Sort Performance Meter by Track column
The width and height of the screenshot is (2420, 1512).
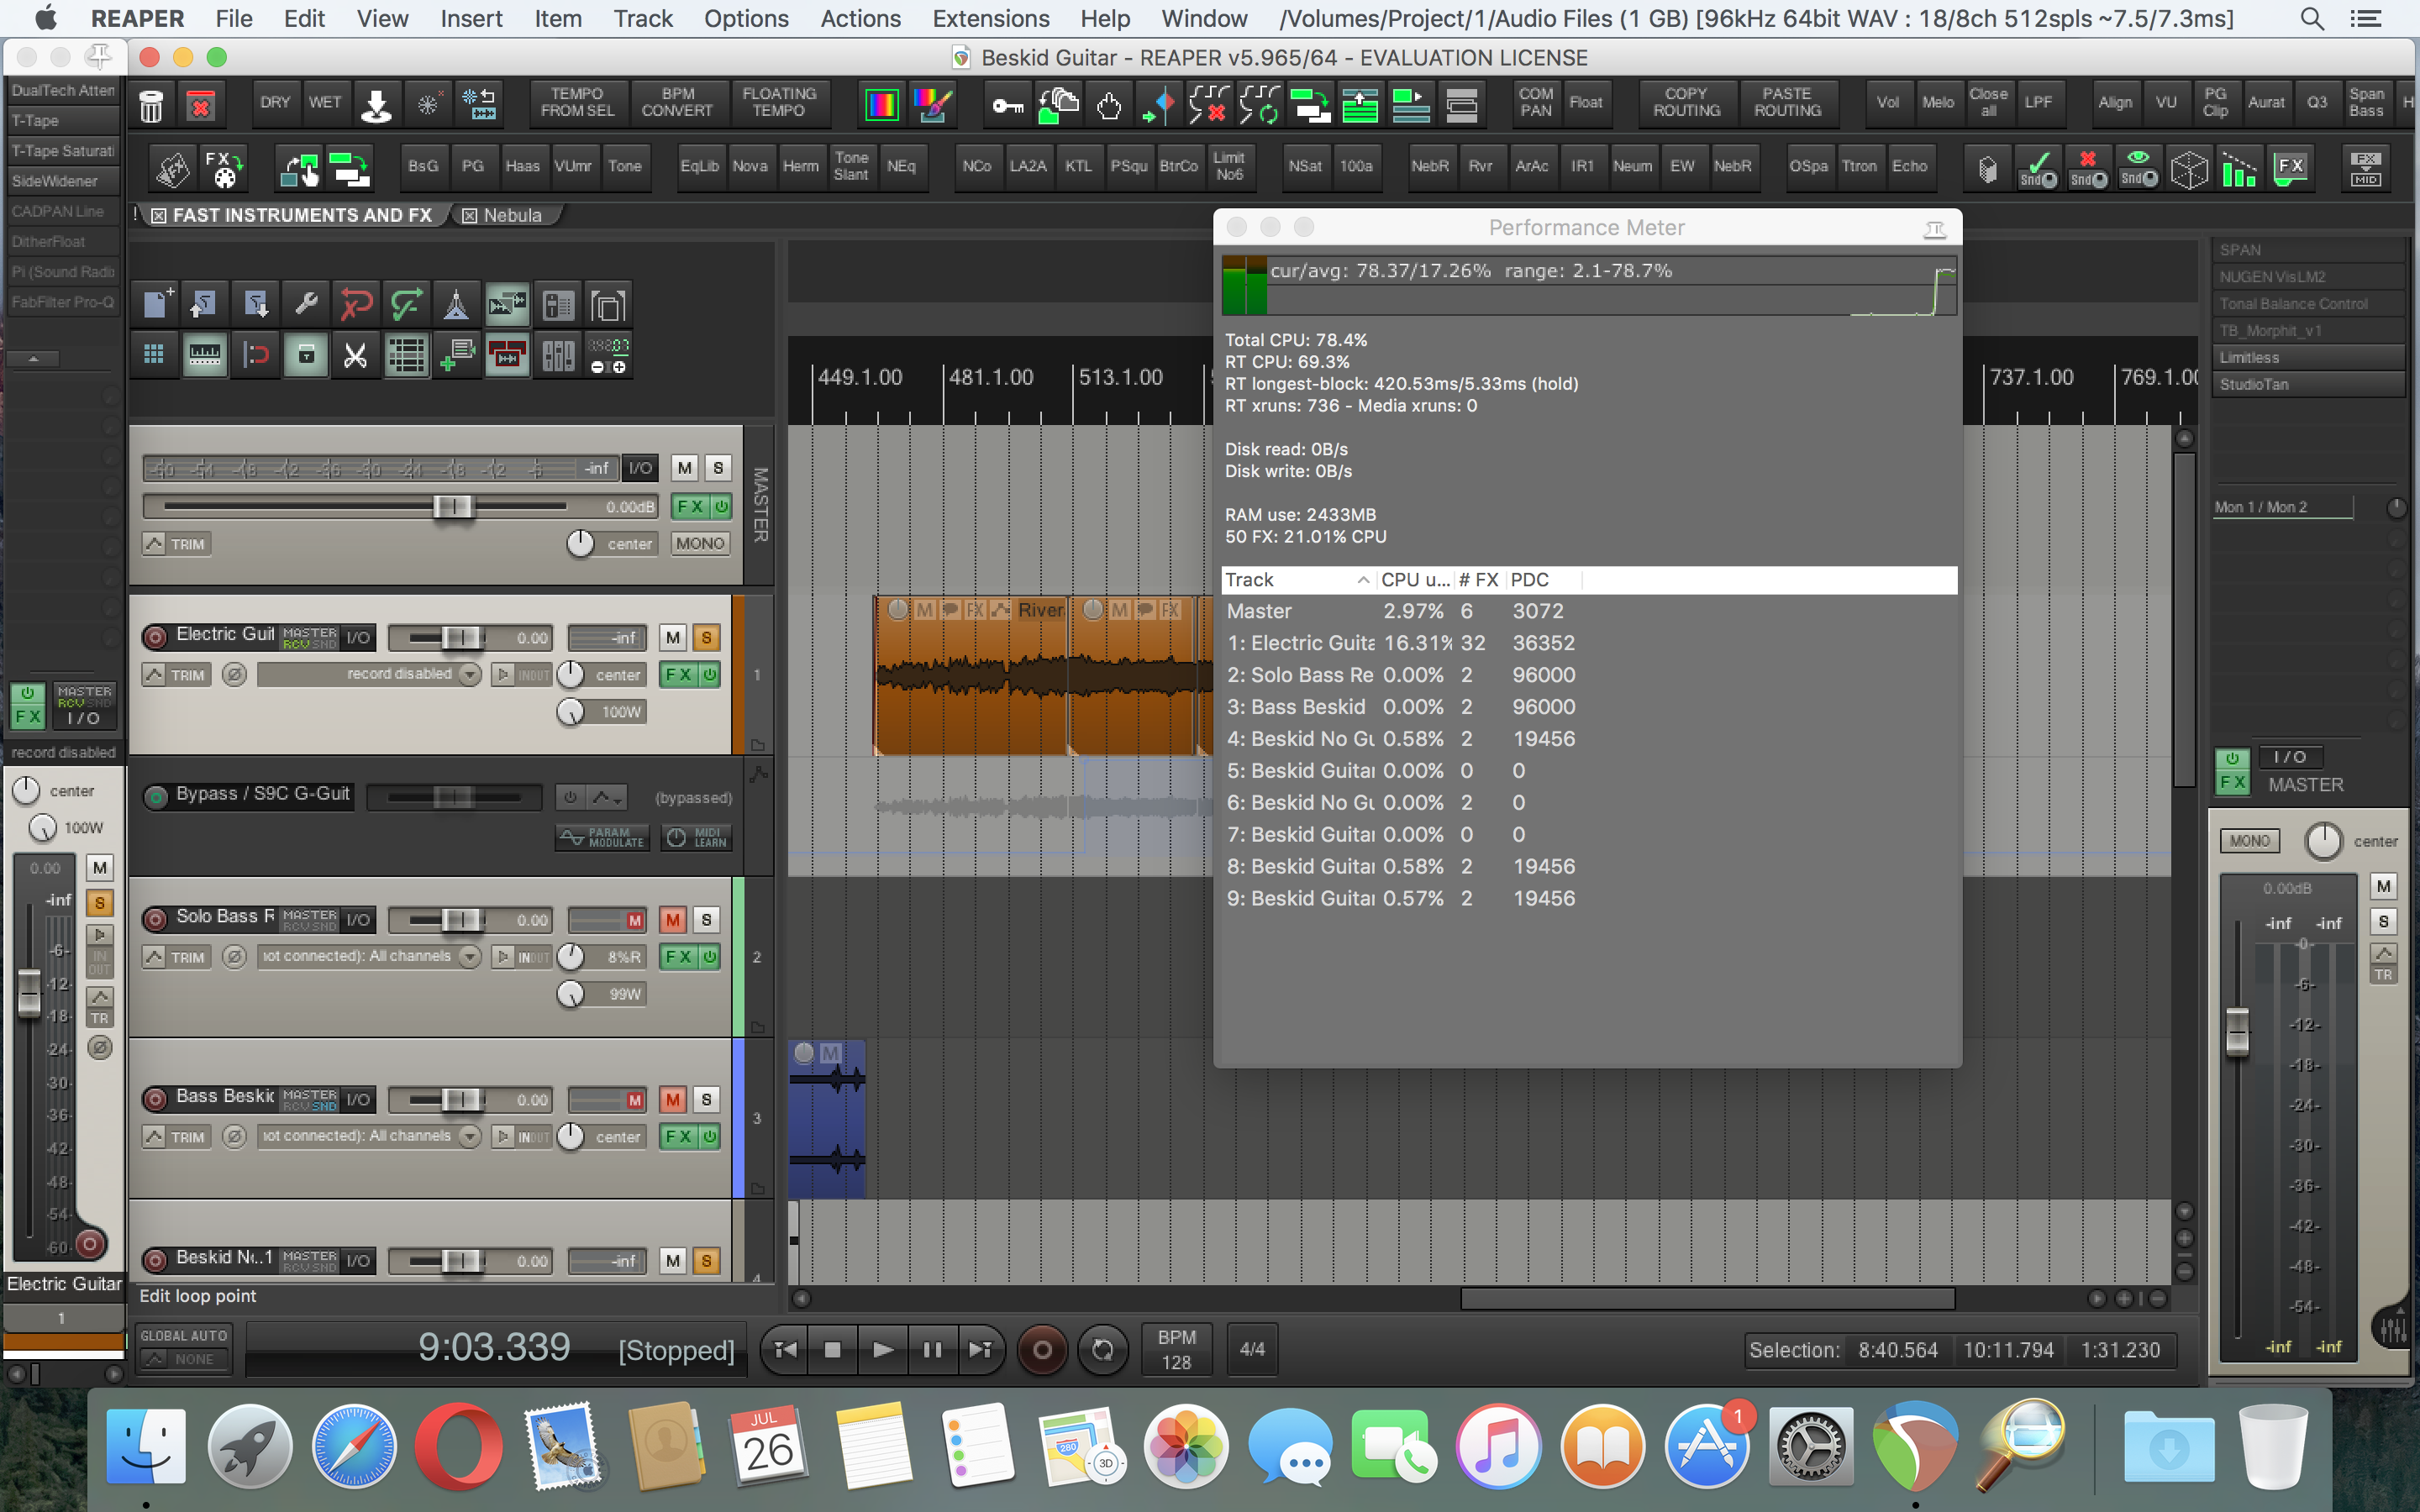pyautogui.click(x=1297, y=580)
